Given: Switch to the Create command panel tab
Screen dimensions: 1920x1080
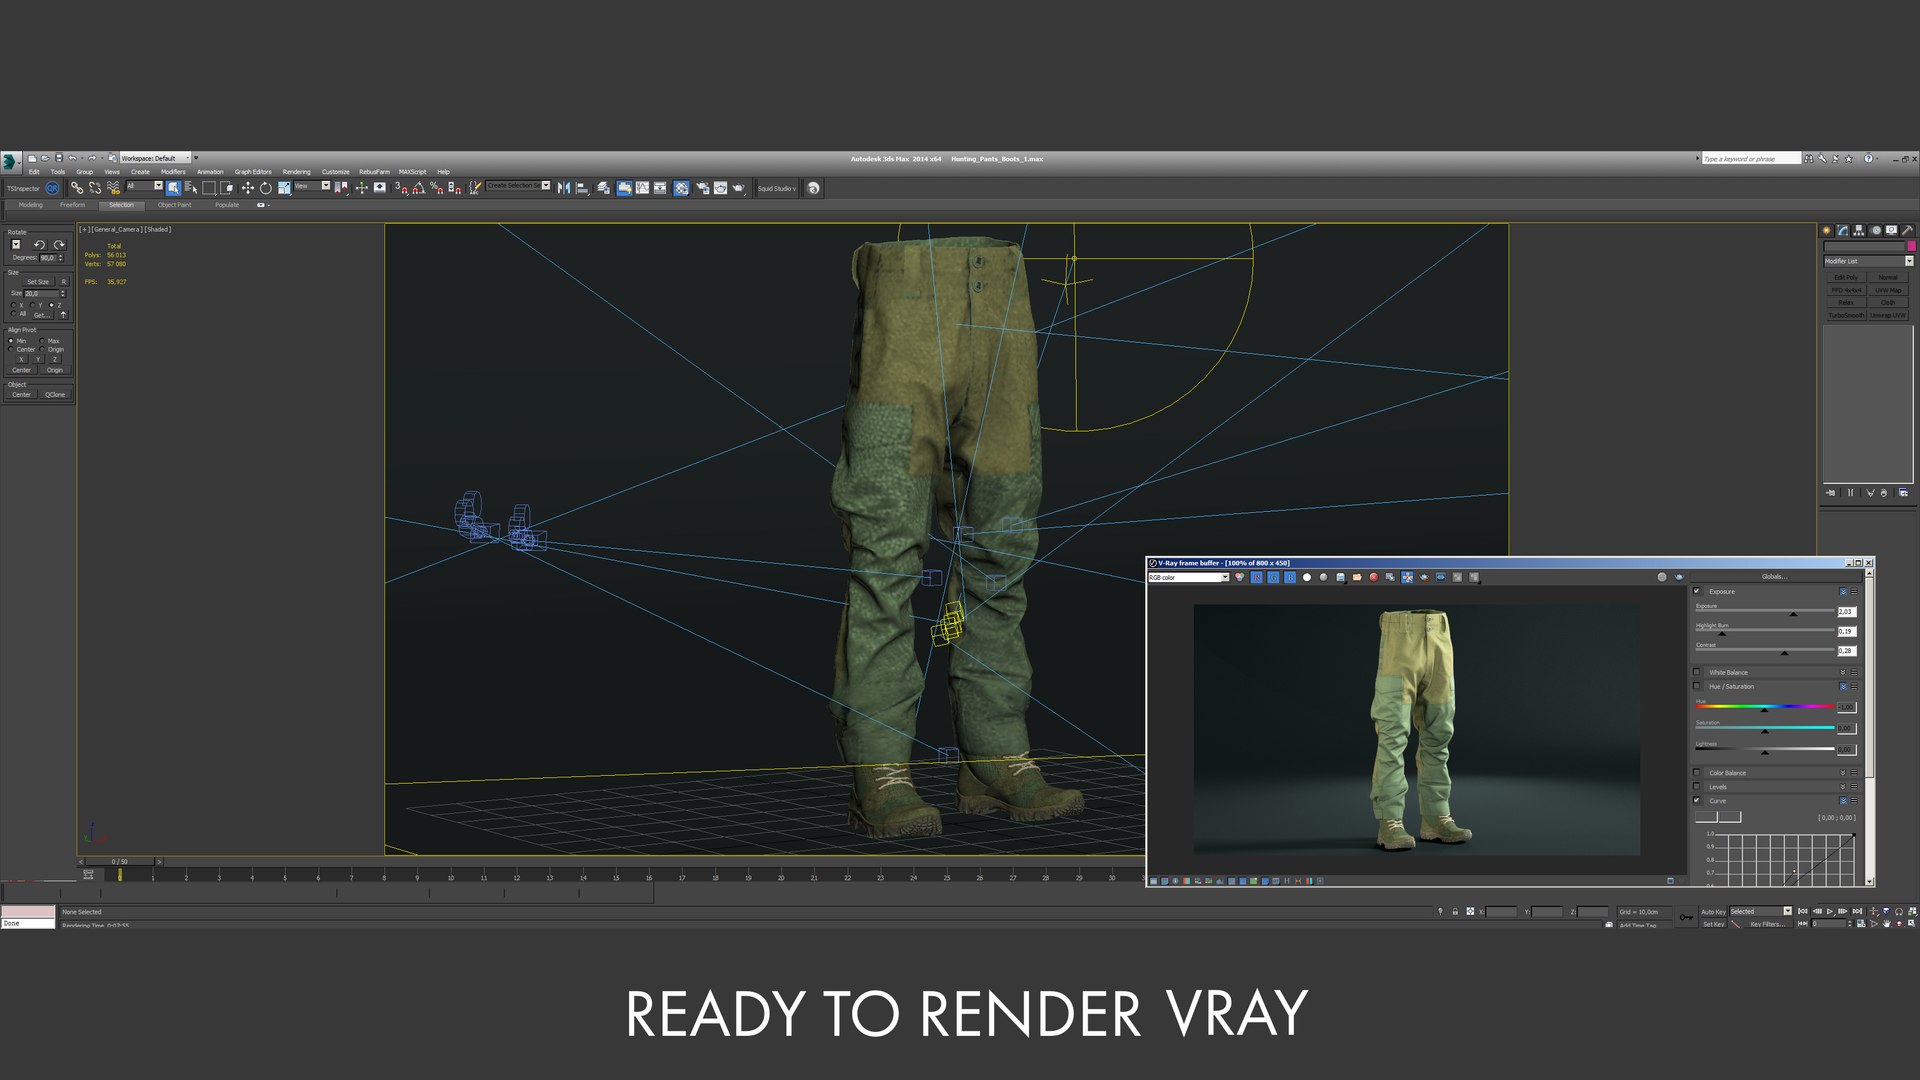Looking at the screenshot, I should 1827,230.
